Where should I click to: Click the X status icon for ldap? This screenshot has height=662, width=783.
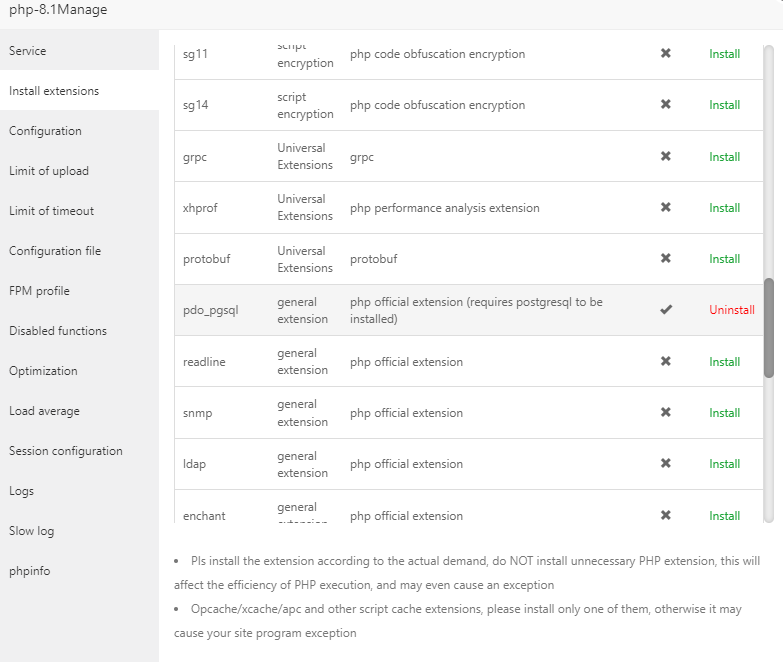pyautogui.click(x=666, y=464)
